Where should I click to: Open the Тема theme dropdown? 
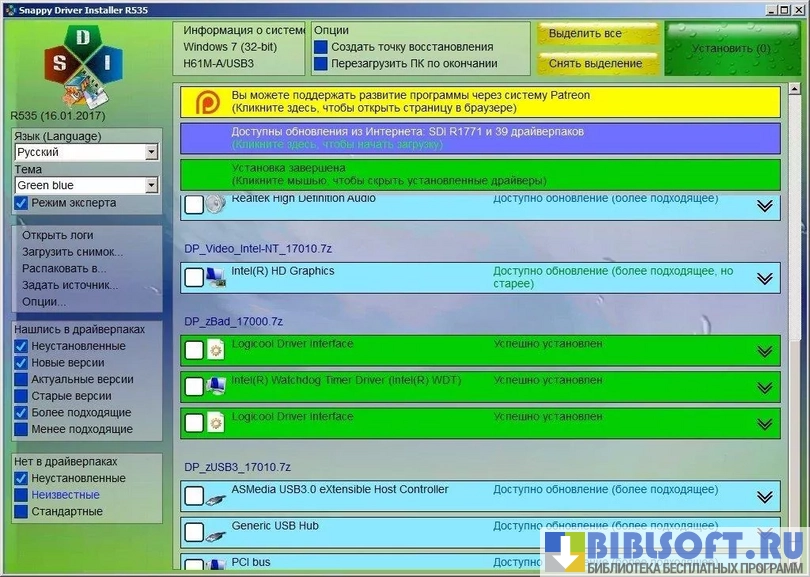tap(151, 185)
